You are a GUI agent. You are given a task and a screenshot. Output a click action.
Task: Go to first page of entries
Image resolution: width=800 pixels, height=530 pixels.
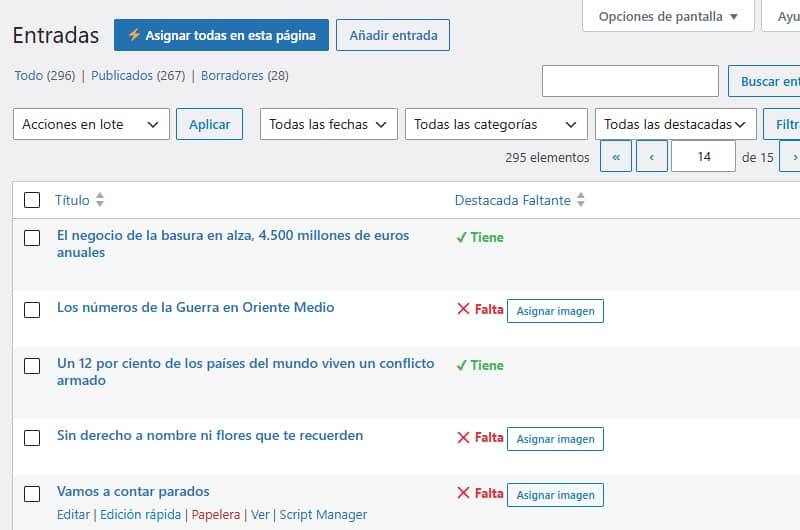click(616, 157)
